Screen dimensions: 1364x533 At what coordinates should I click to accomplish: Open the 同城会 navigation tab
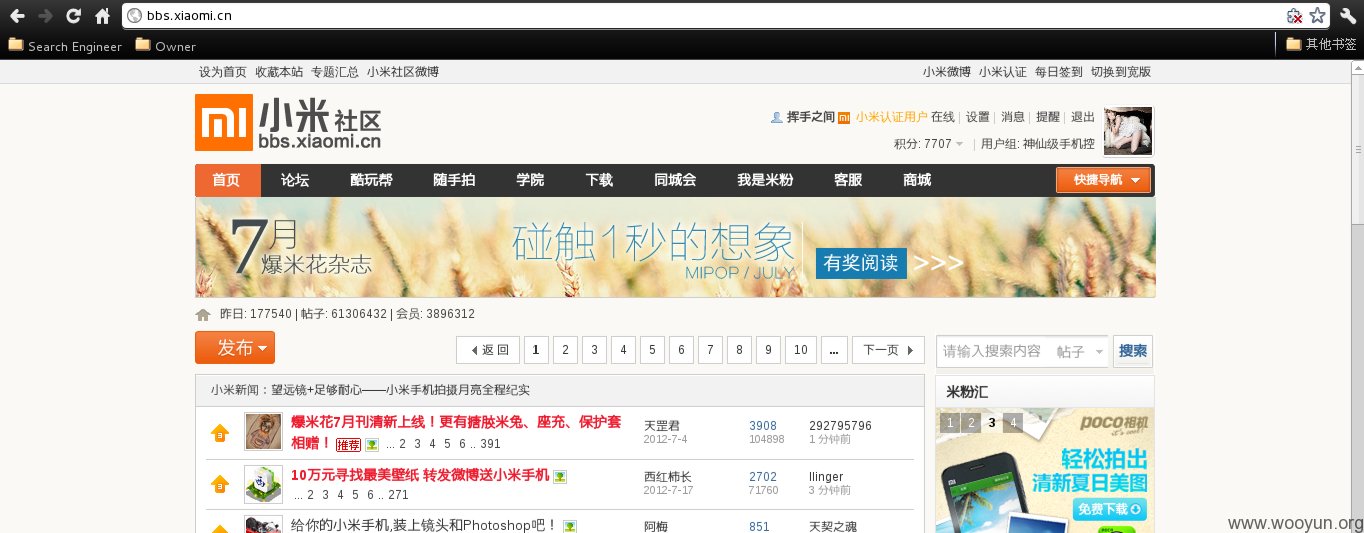[675, 180]
